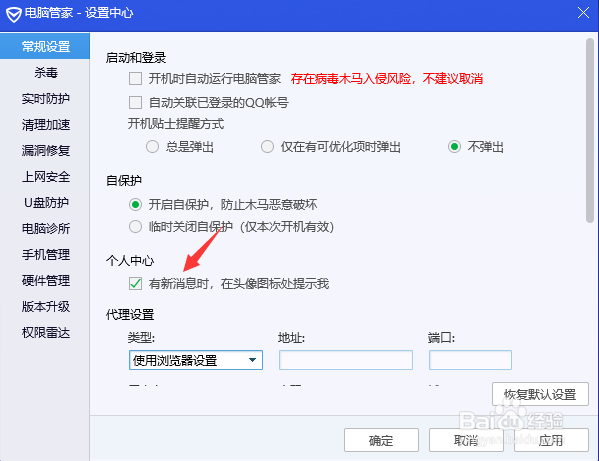Uncheck 有新消息时，在头像图标处提示我
The image size is (599, 461).
point(135,283)
